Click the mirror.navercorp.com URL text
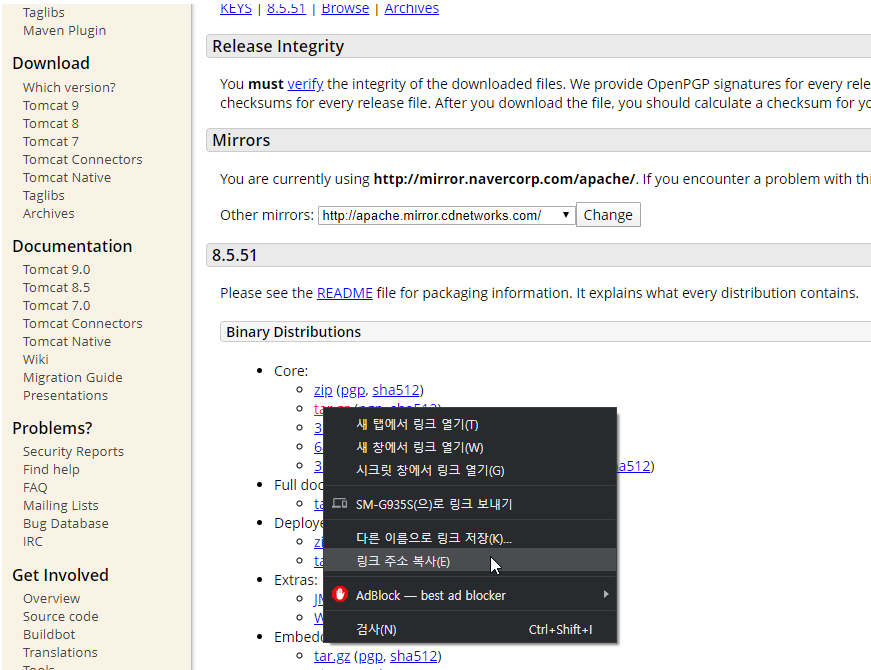Screen dimensions: 871x670 point(504,179)
